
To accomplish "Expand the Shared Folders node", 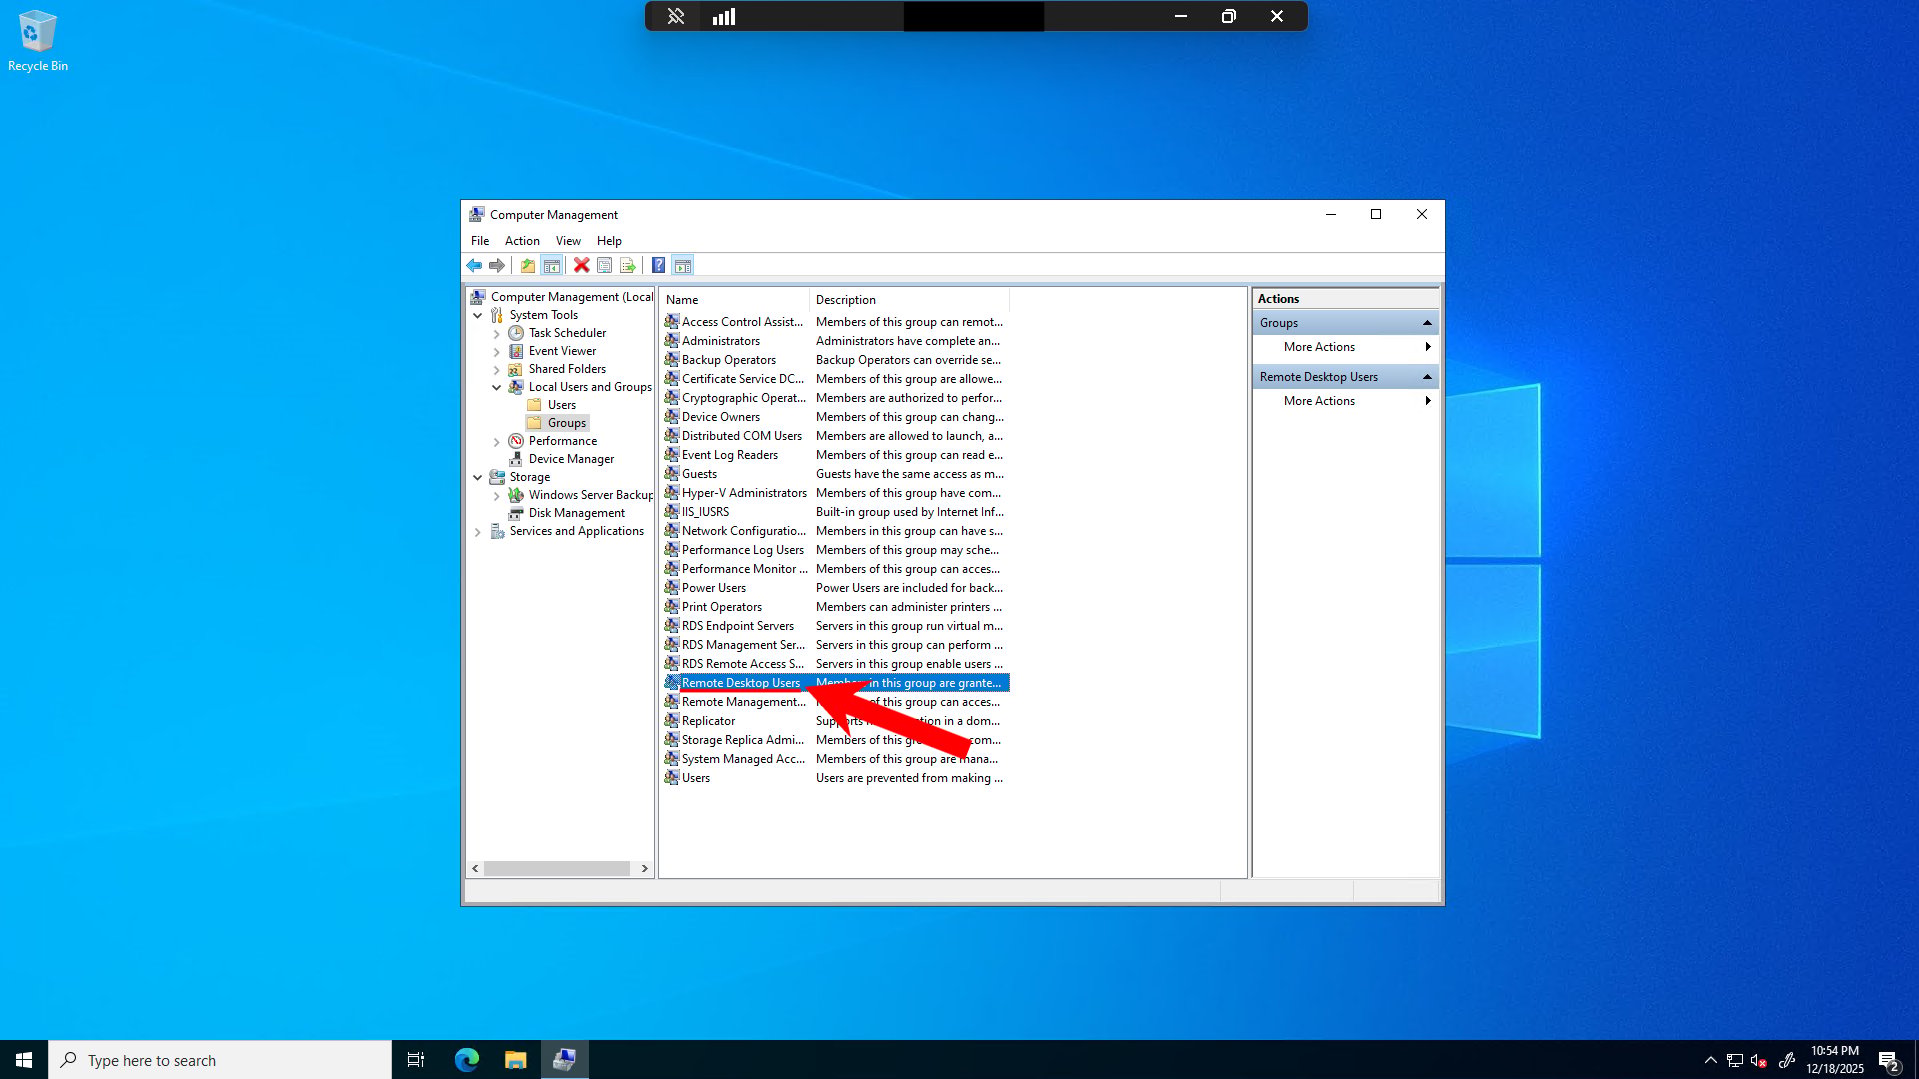I will pos(497,369).
